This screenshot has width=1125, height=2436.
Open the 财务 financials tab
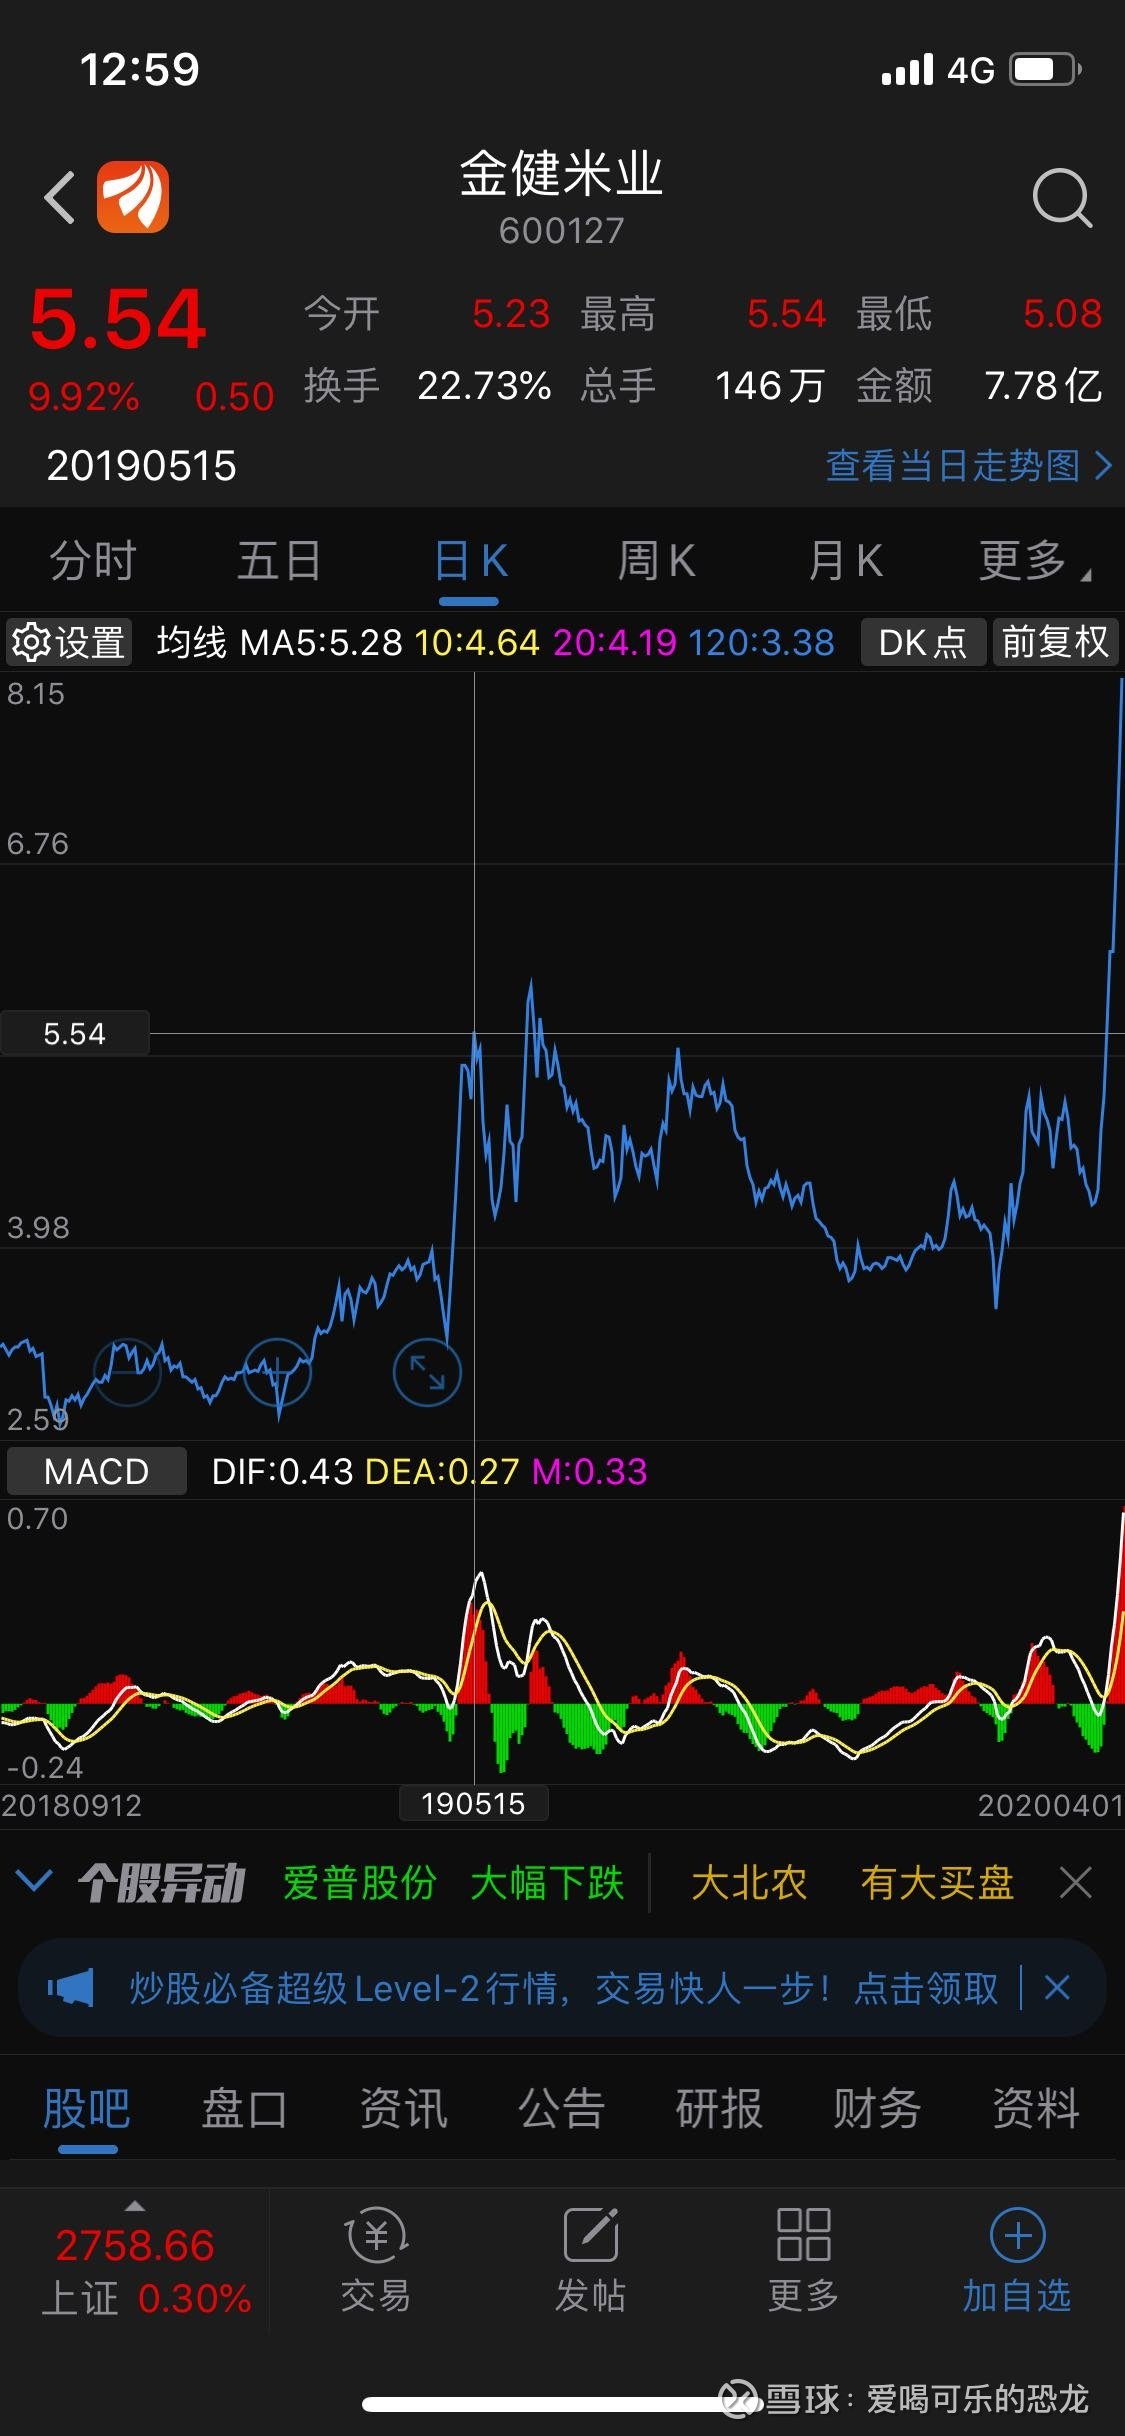(x=877, y=2109)
